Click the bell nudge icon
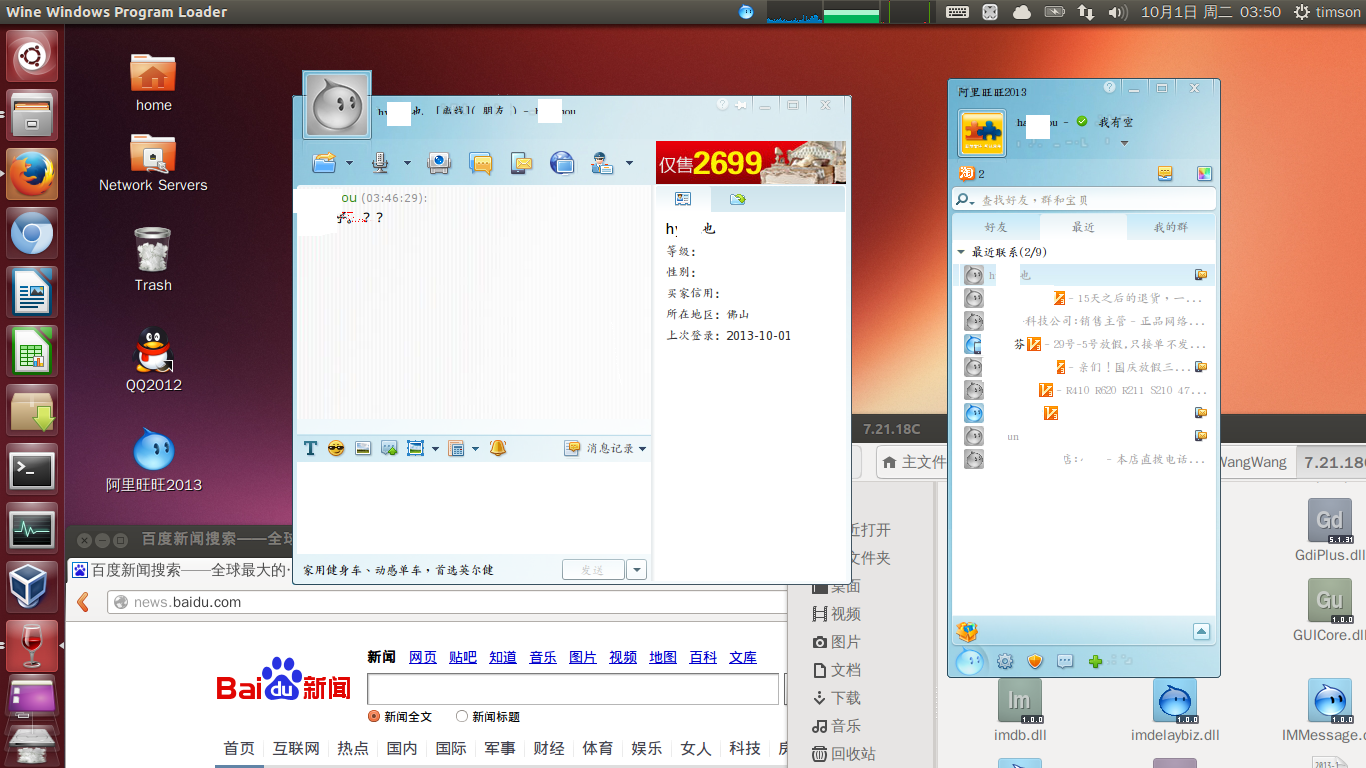The image size is (1366, 768). pyautogui.click(x=498, y=448)
